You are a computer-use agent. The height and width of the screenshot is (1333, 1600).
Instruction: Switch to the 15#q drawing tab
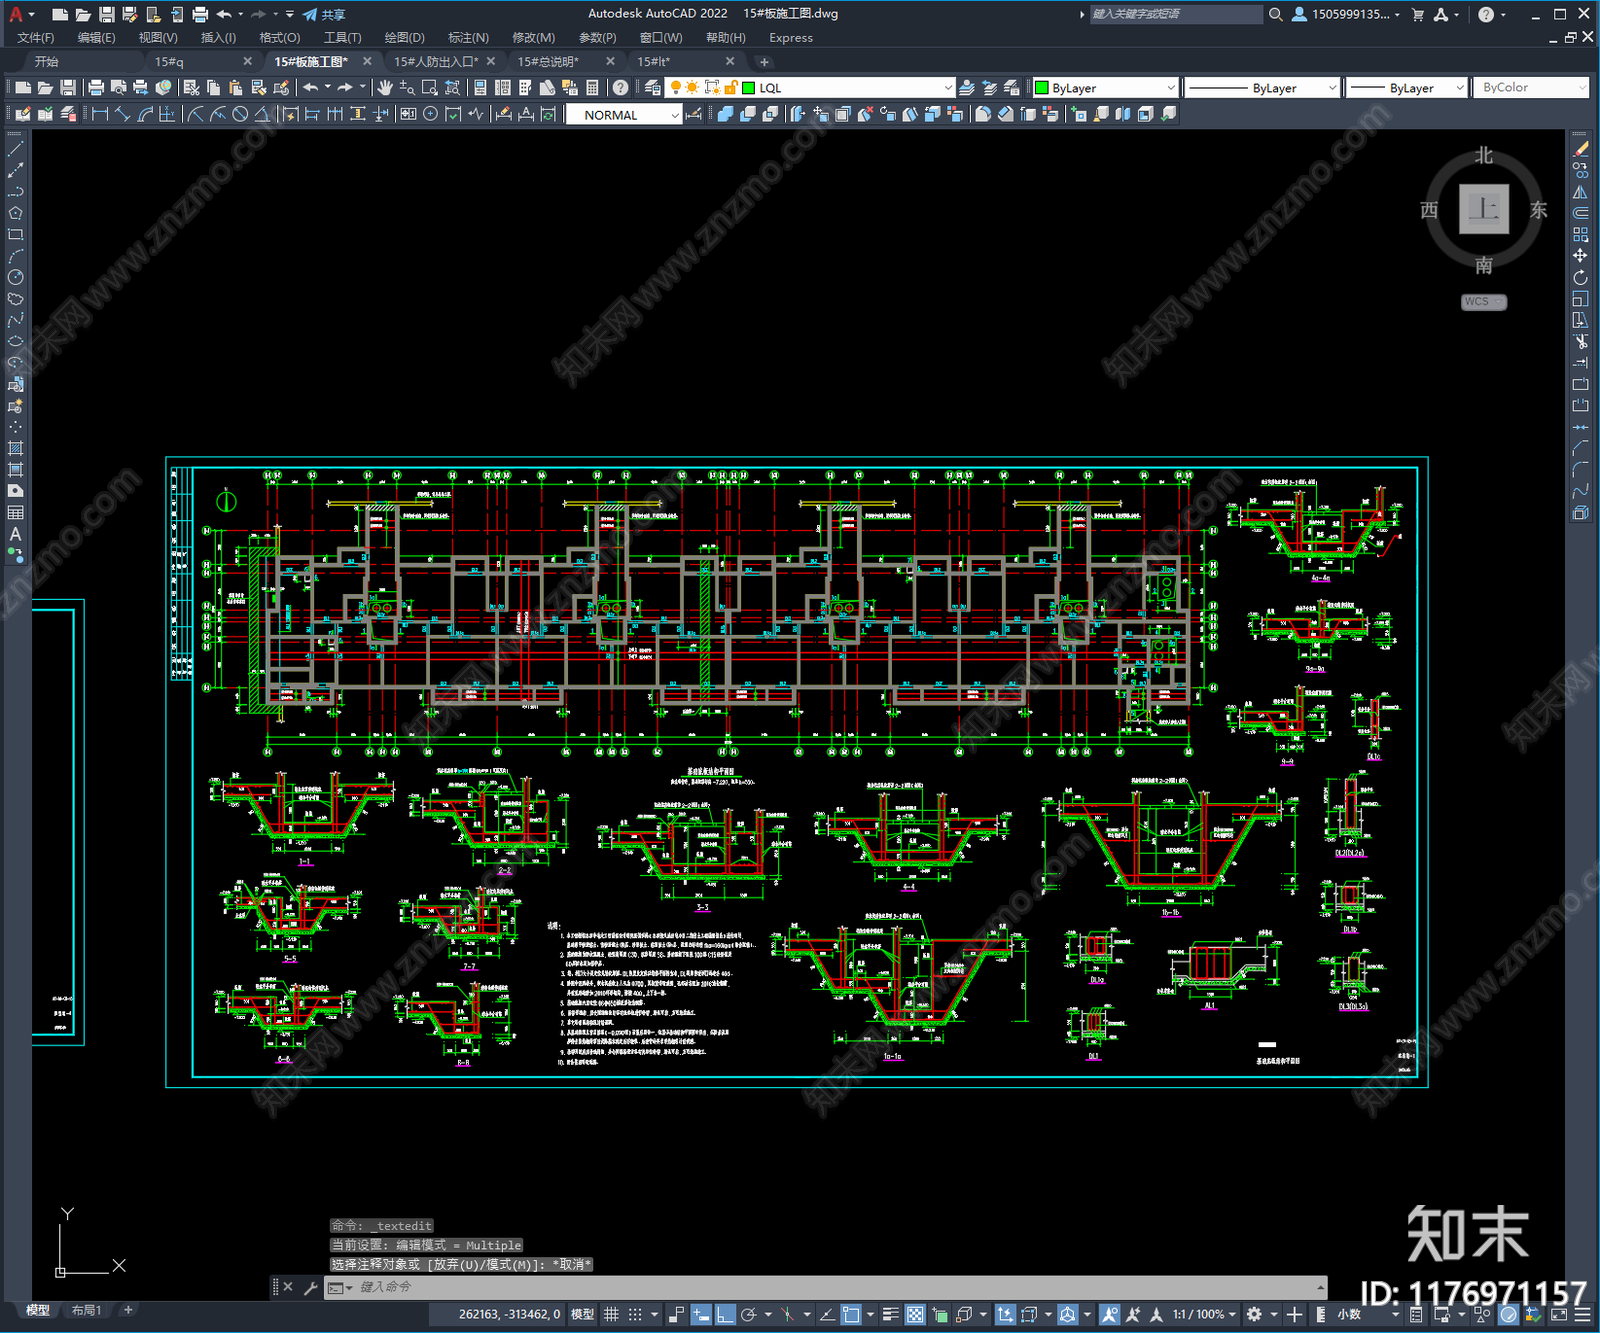coord(169,61)
